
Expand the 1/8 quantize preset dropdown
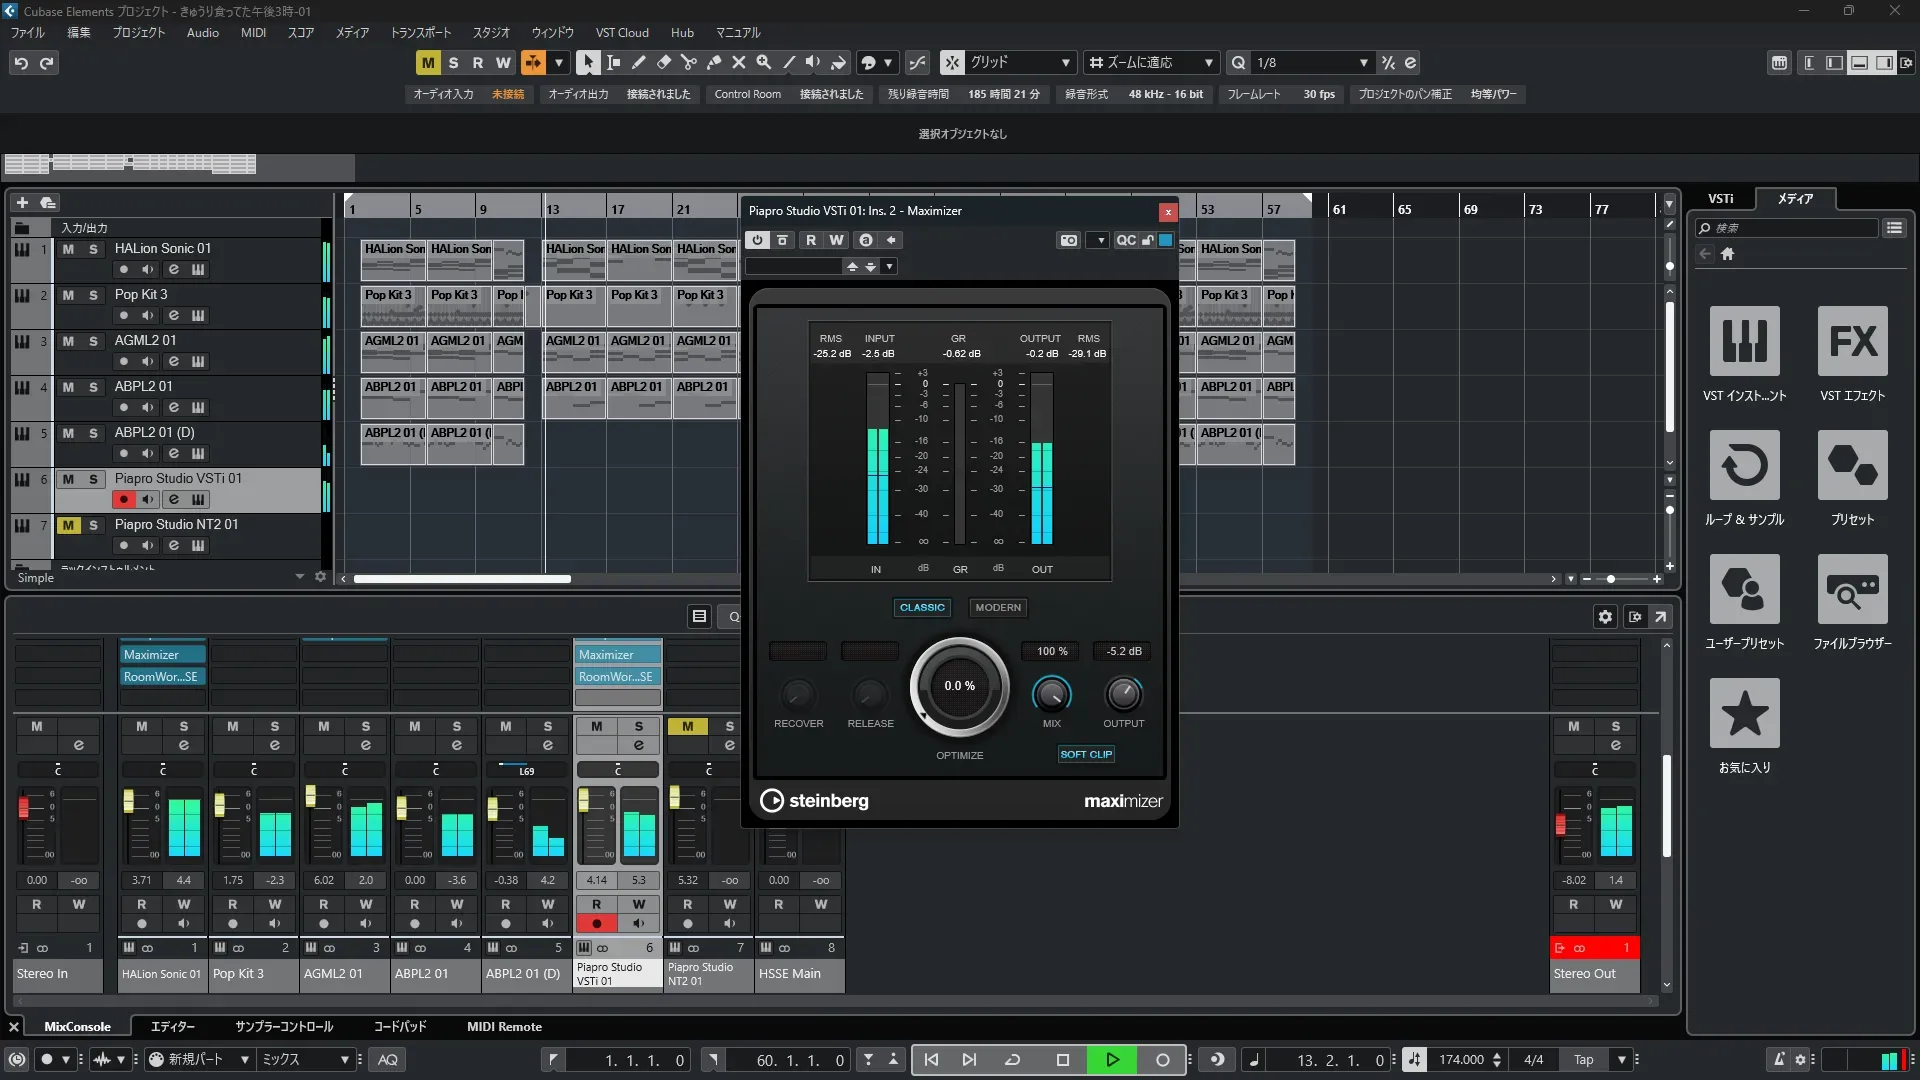1363,62
